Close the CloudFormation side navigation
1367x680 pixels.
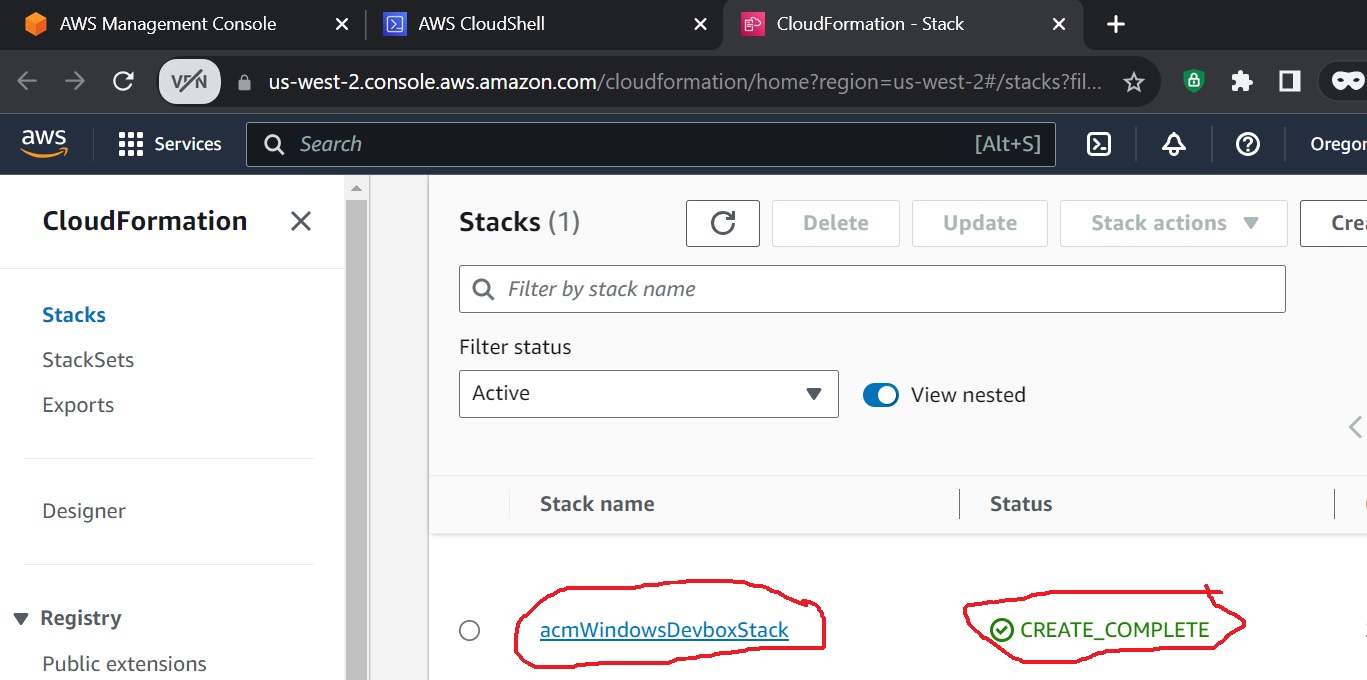pyautogui.click(x=301, y=221)
